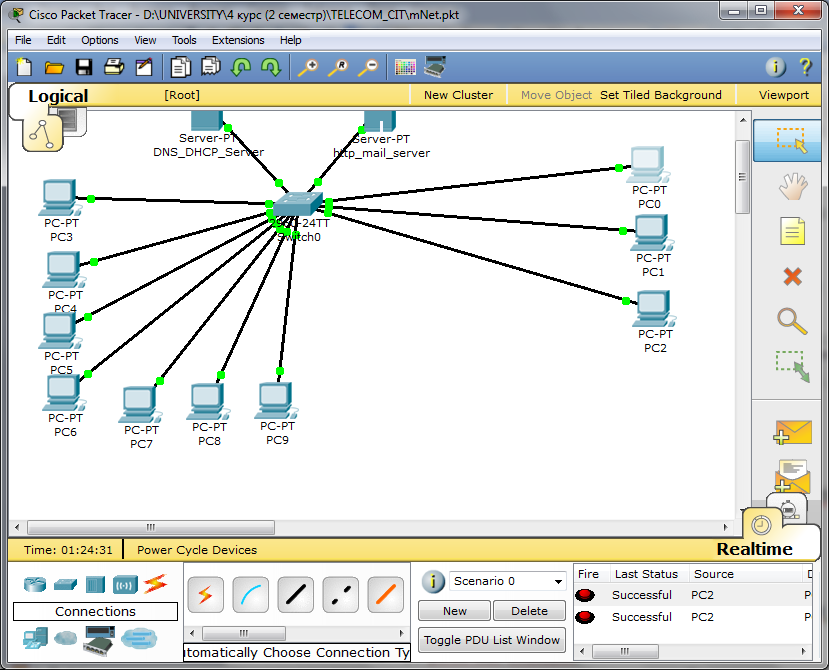Open the Activity Wizard icon
The height and width of the screenshot is (670, 829).
[144, 67]
